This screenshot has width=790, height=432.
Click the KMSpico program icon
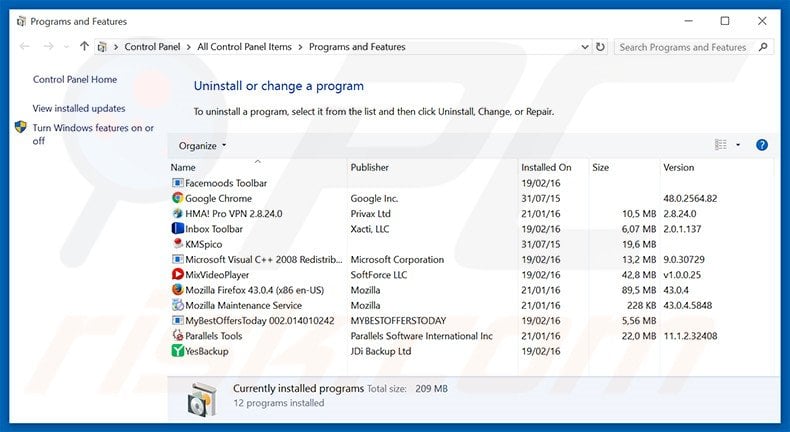click(177, 244)
